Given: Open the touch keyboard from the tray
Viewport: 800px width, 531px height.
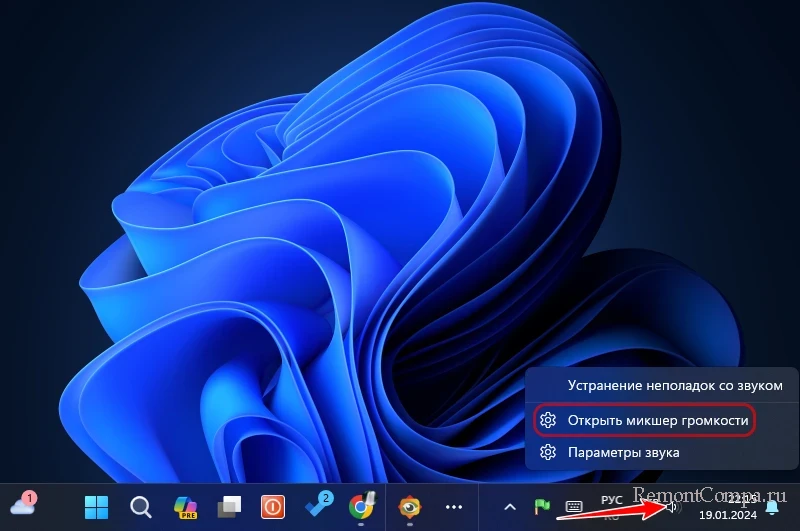Looking at the screenshot, I should (574, 507).
